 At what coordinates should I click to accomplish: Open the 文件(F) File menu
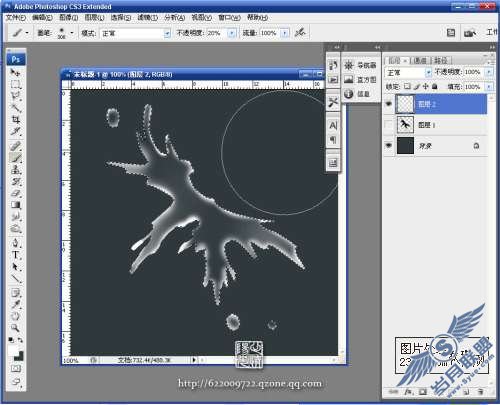click(x=16, y=18)
